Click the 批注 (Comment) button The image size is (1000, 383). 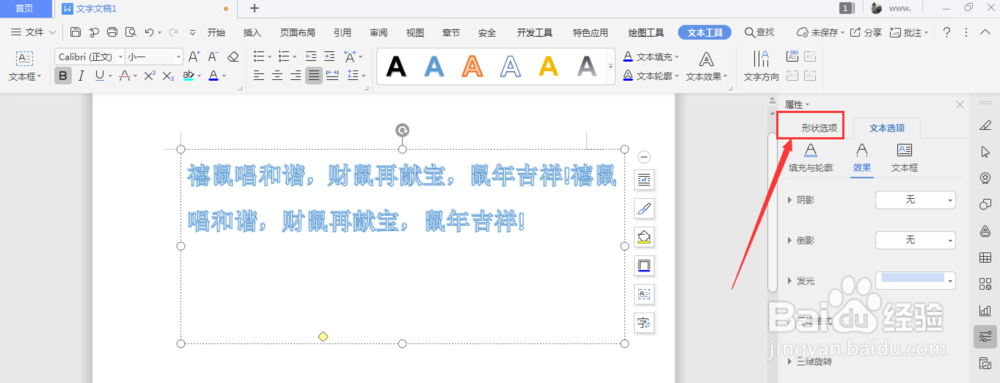(909, 33)
